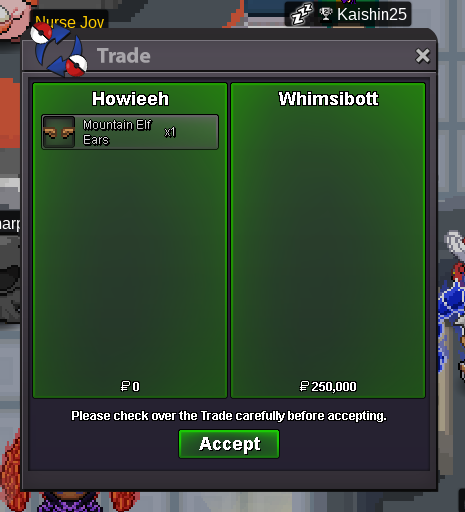Click the x1 quantity of Mountain Elf Ears

[x=170, y=132]
